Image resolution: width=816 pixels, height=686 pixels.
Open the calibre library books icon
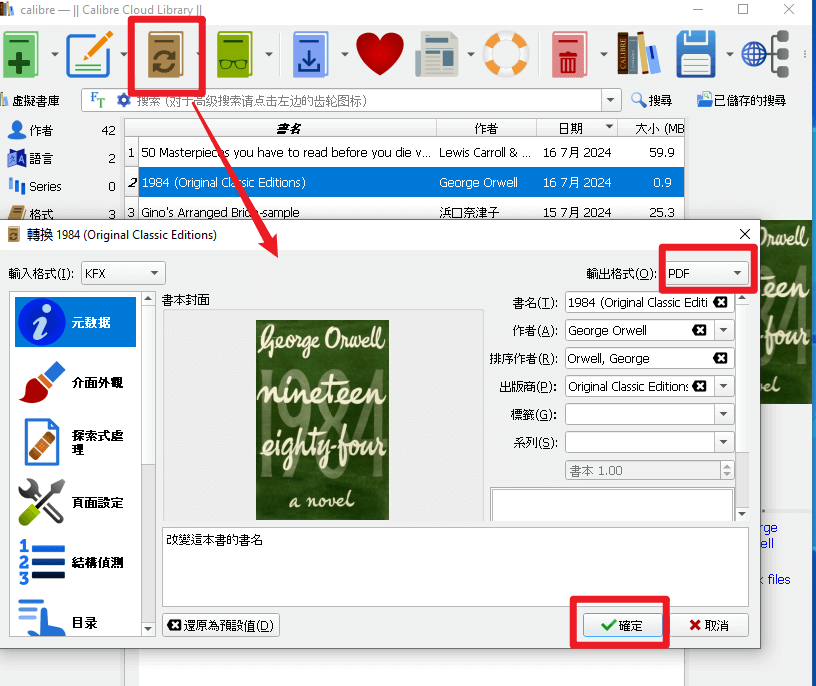[x=639, y=53]
